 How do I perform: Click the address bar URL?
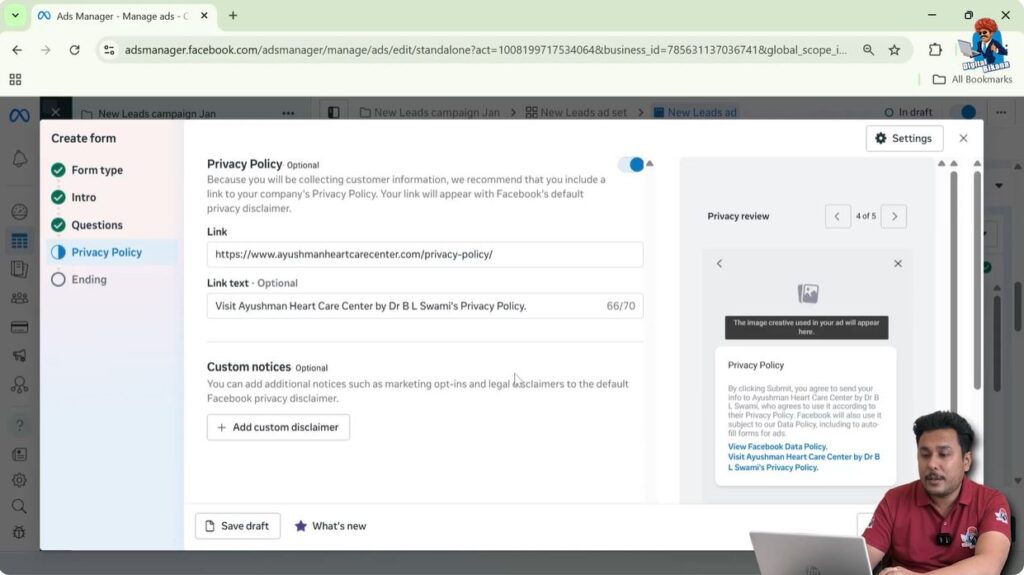pos(485,50)
